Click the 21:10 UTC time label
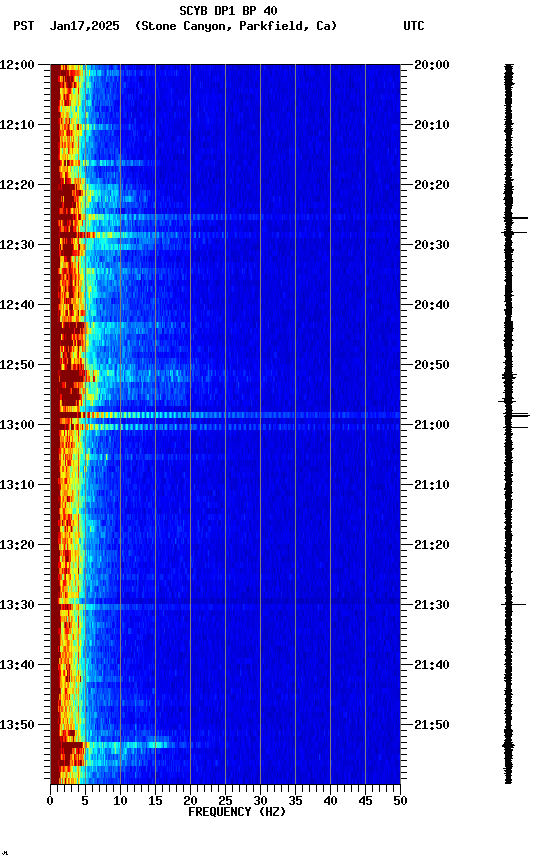 click(432, 485)
